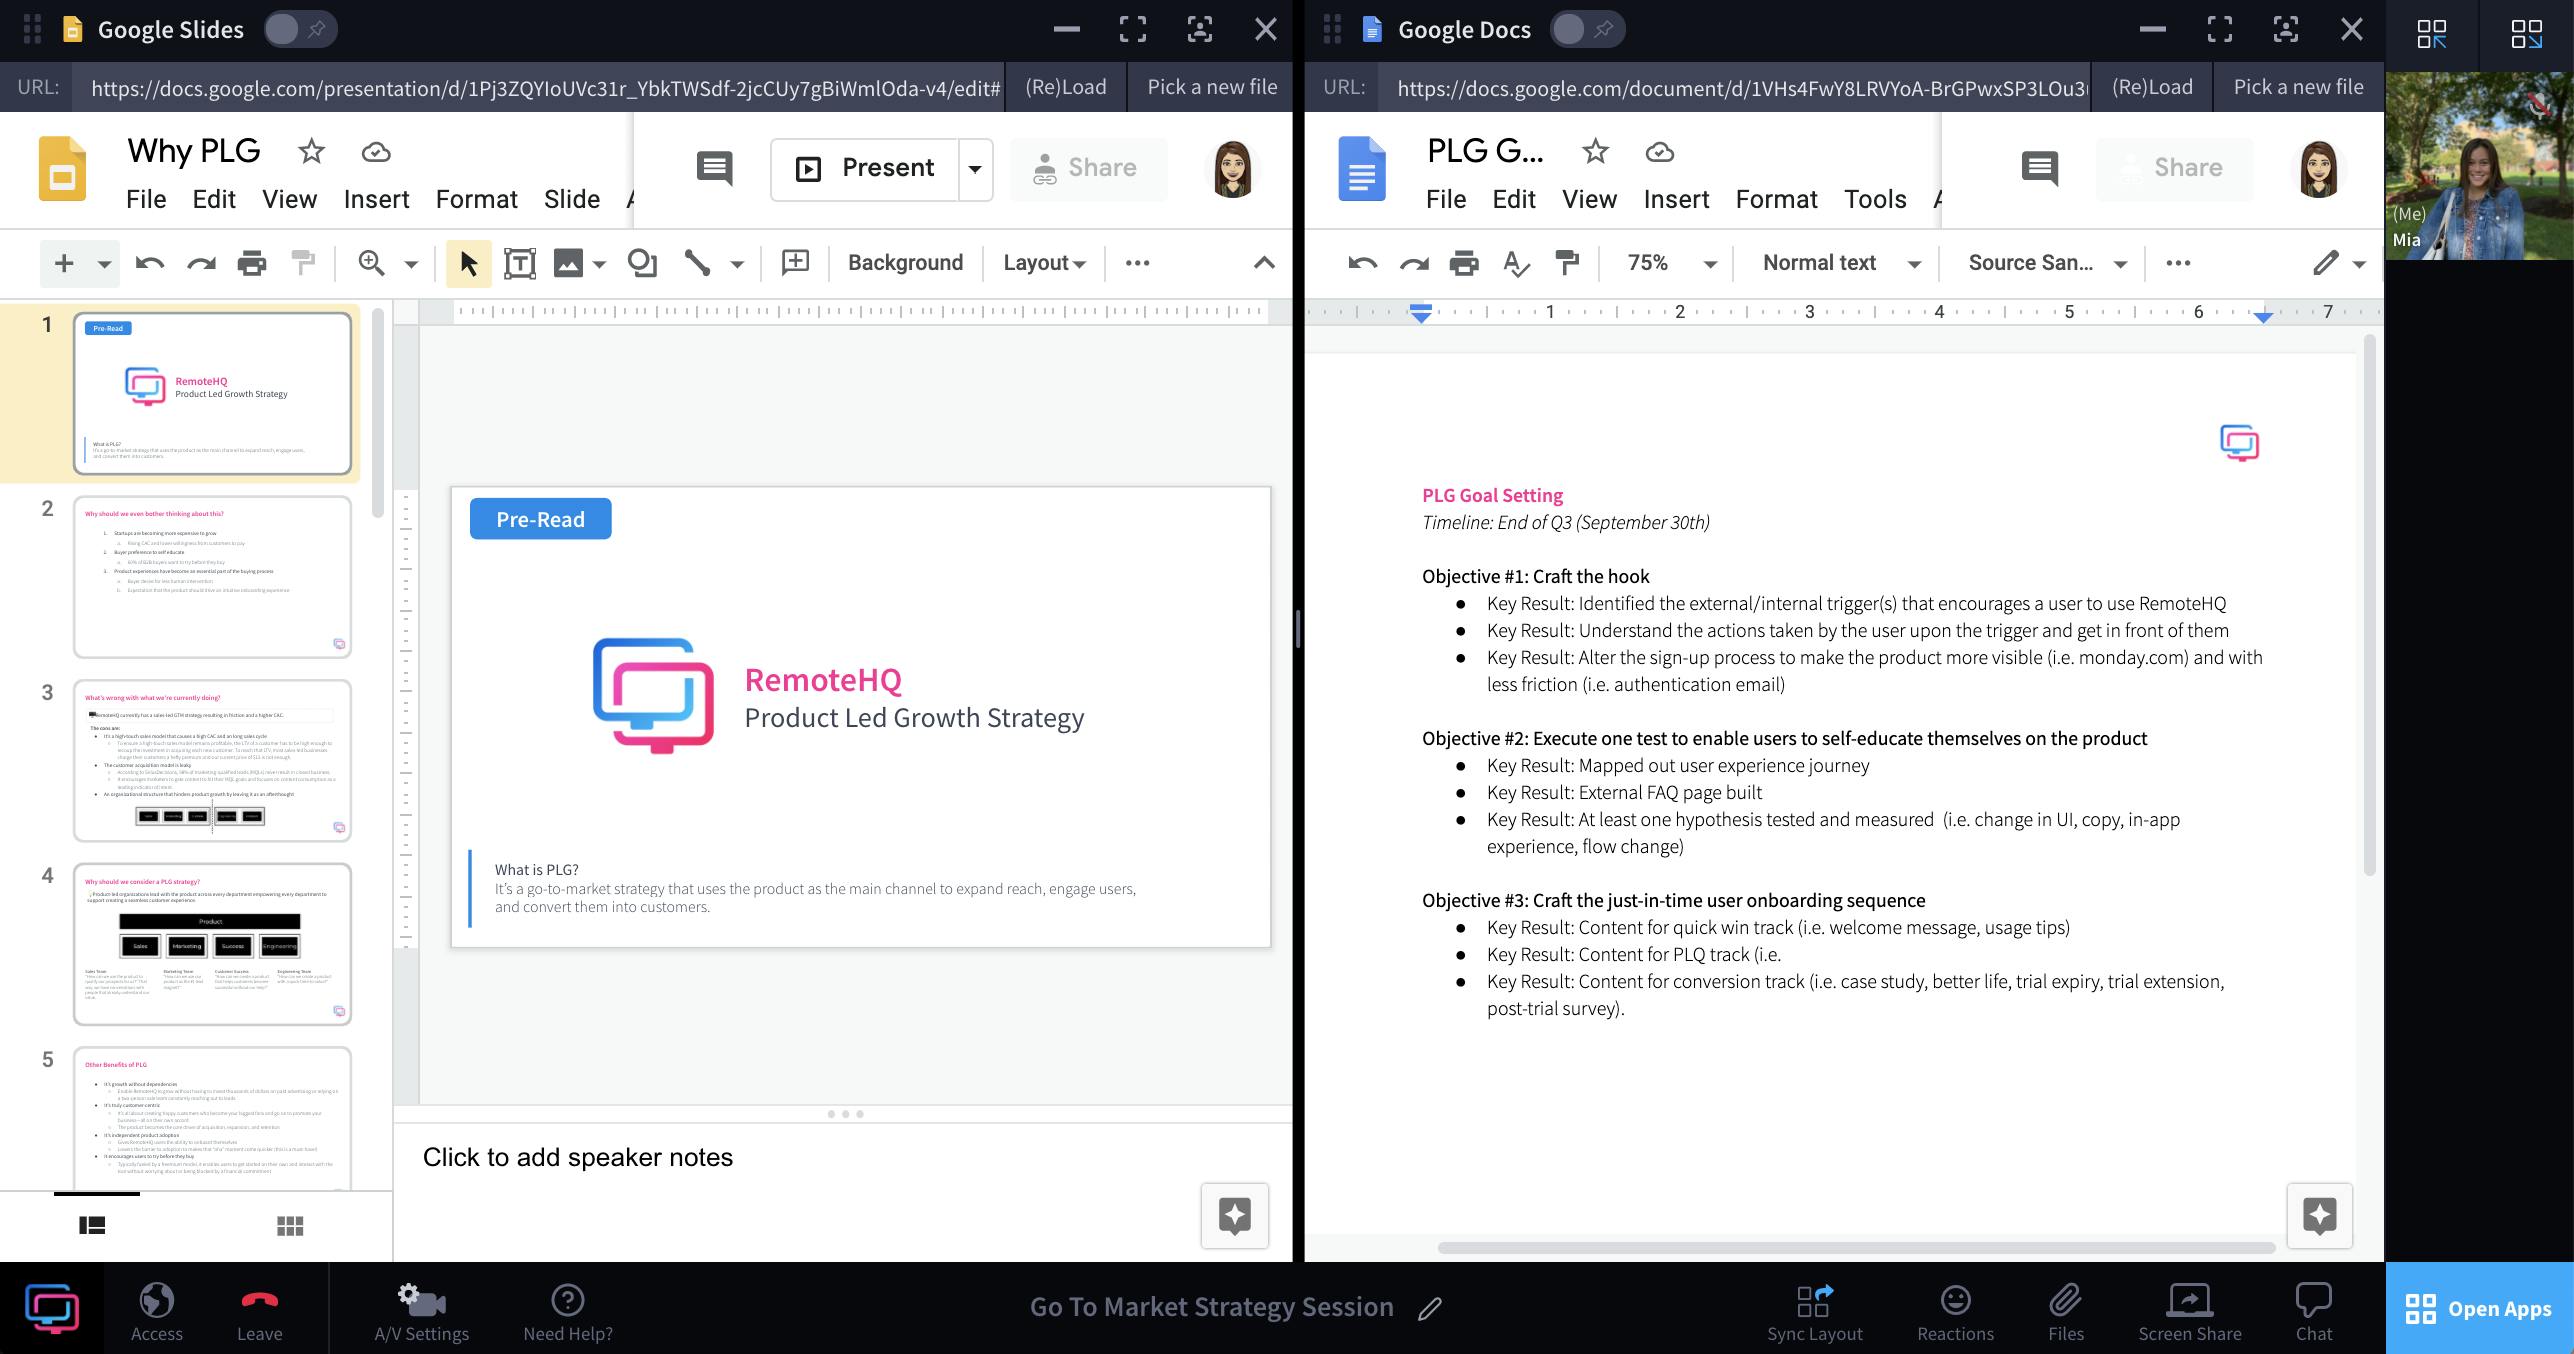Collapse the Slides menus with chevron
The width and height of the screenshot is (2574, 1354).
pyautogui.click(x=1264, y=263)
